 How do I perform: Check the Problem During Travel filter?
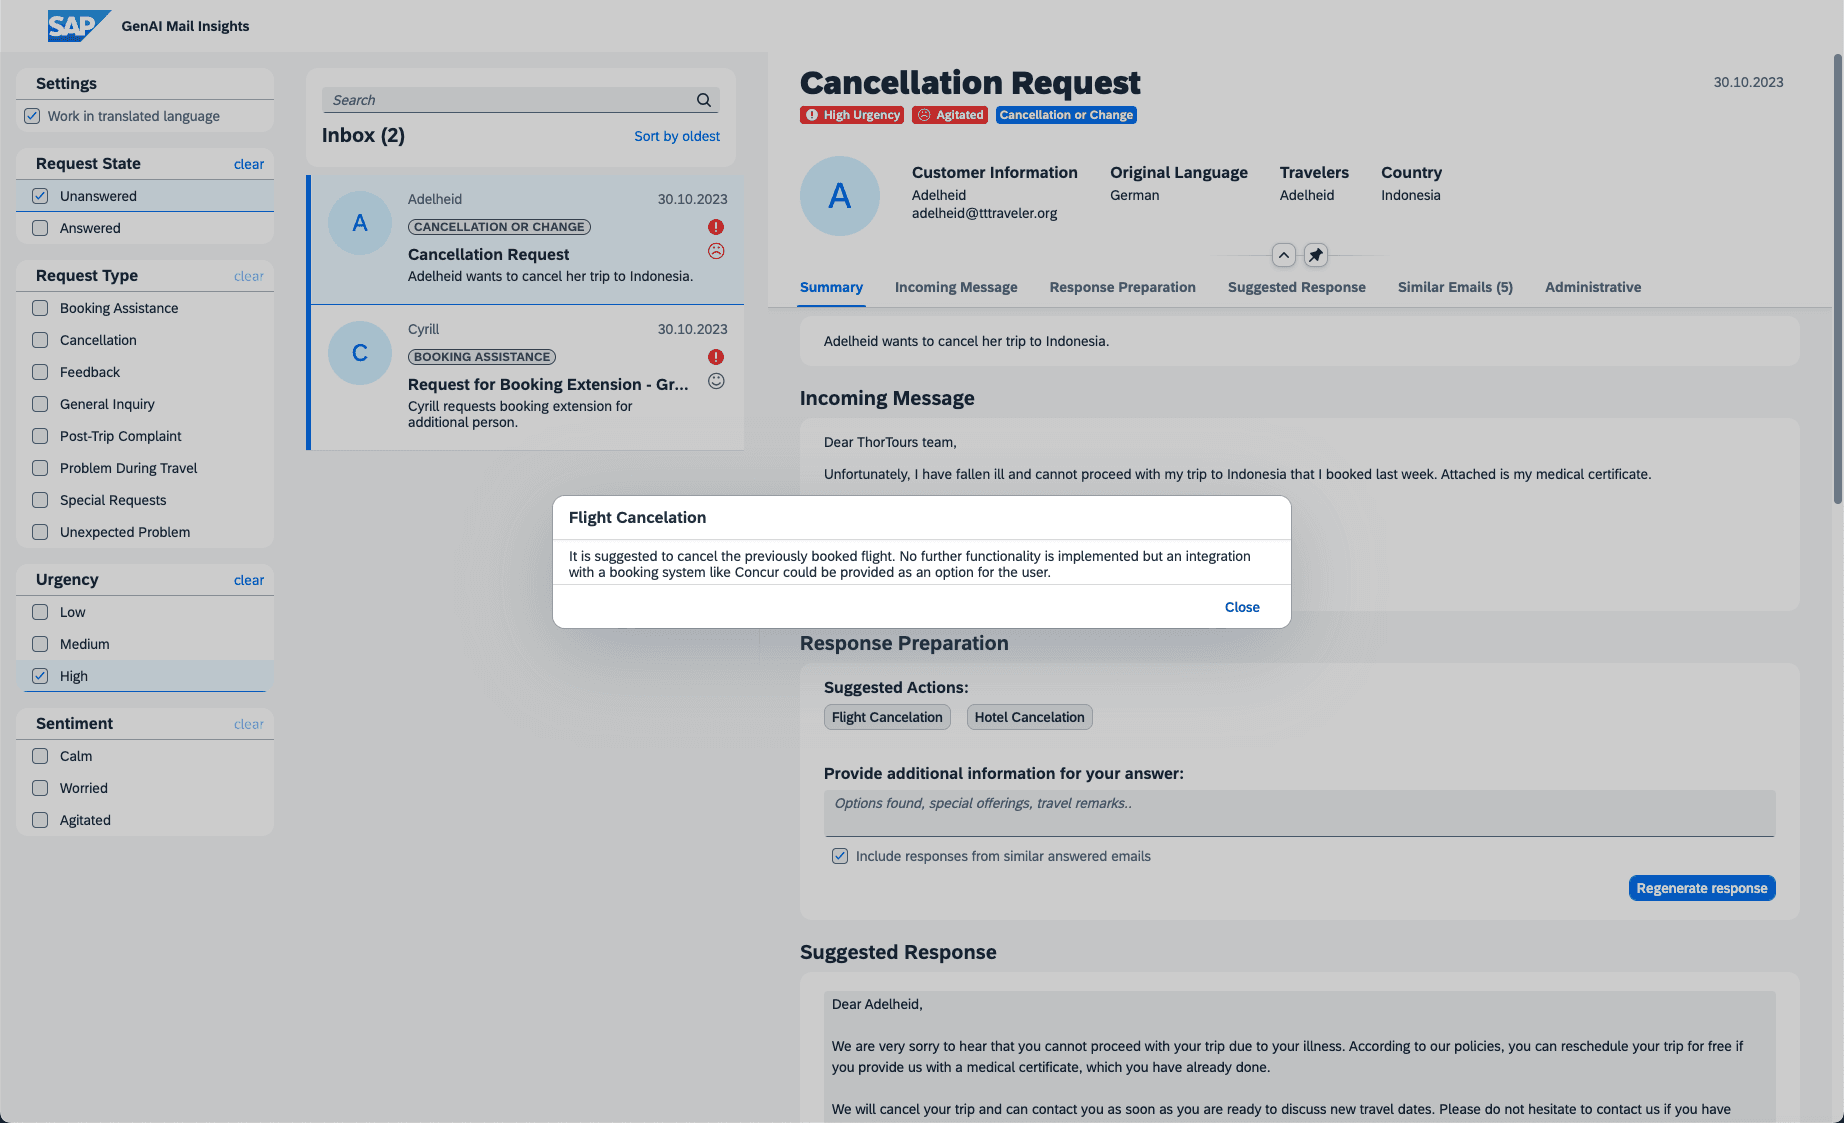tap(40, 468)
